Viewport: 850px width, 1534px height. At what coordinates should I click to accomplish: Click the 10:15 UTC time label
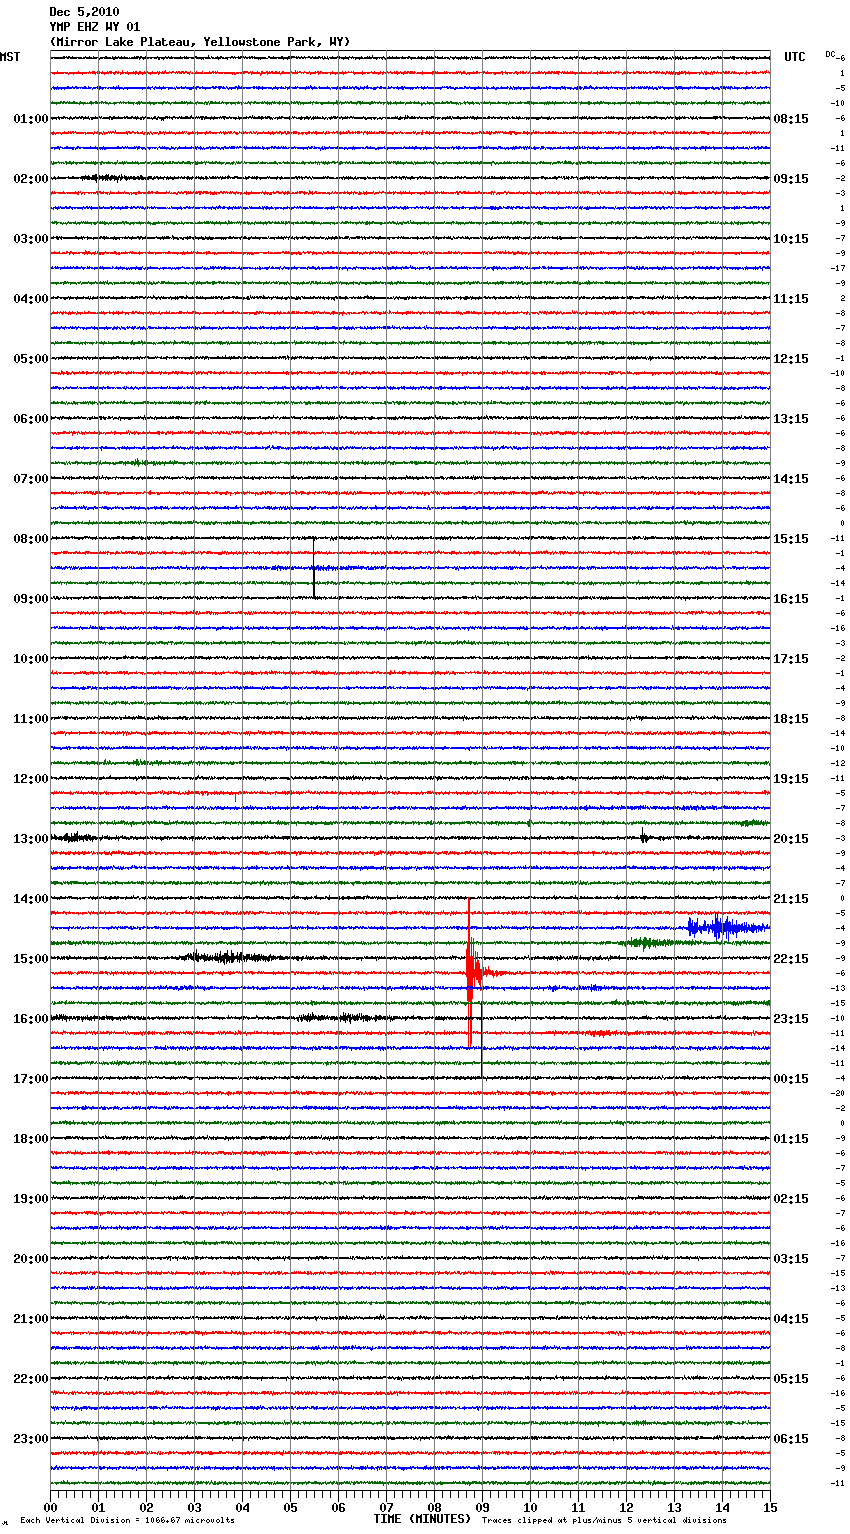click(791, 239)
